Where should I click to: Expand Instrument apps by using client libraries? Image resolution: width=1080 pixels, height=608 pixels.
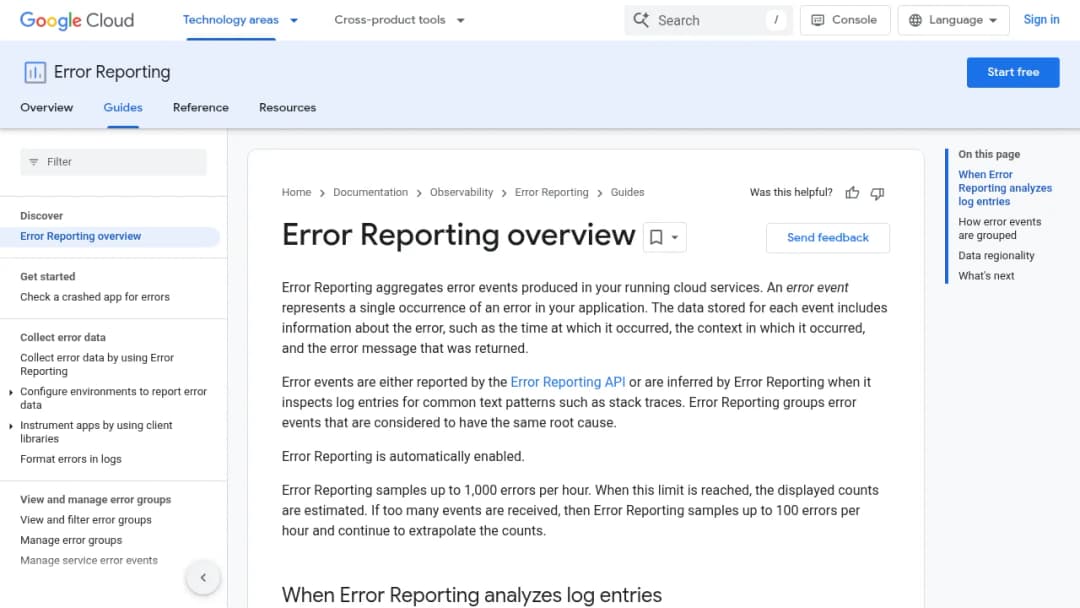click(11, 426)
